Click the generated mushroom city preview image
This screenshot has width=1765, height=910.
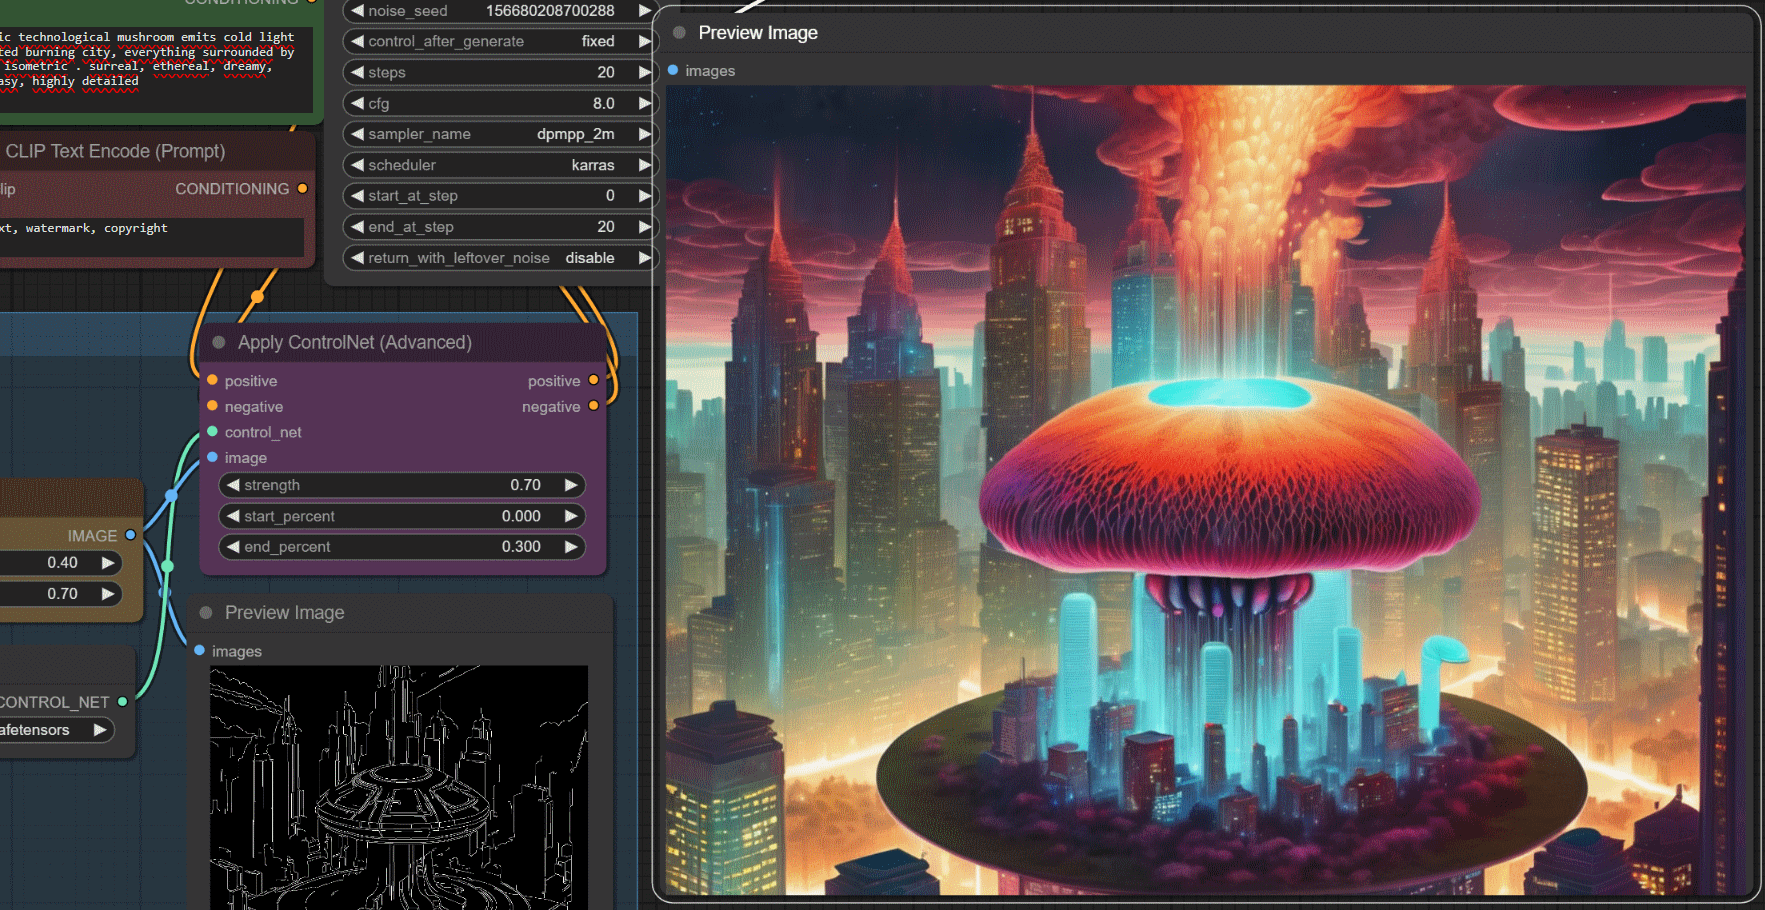coord(1205,490)
